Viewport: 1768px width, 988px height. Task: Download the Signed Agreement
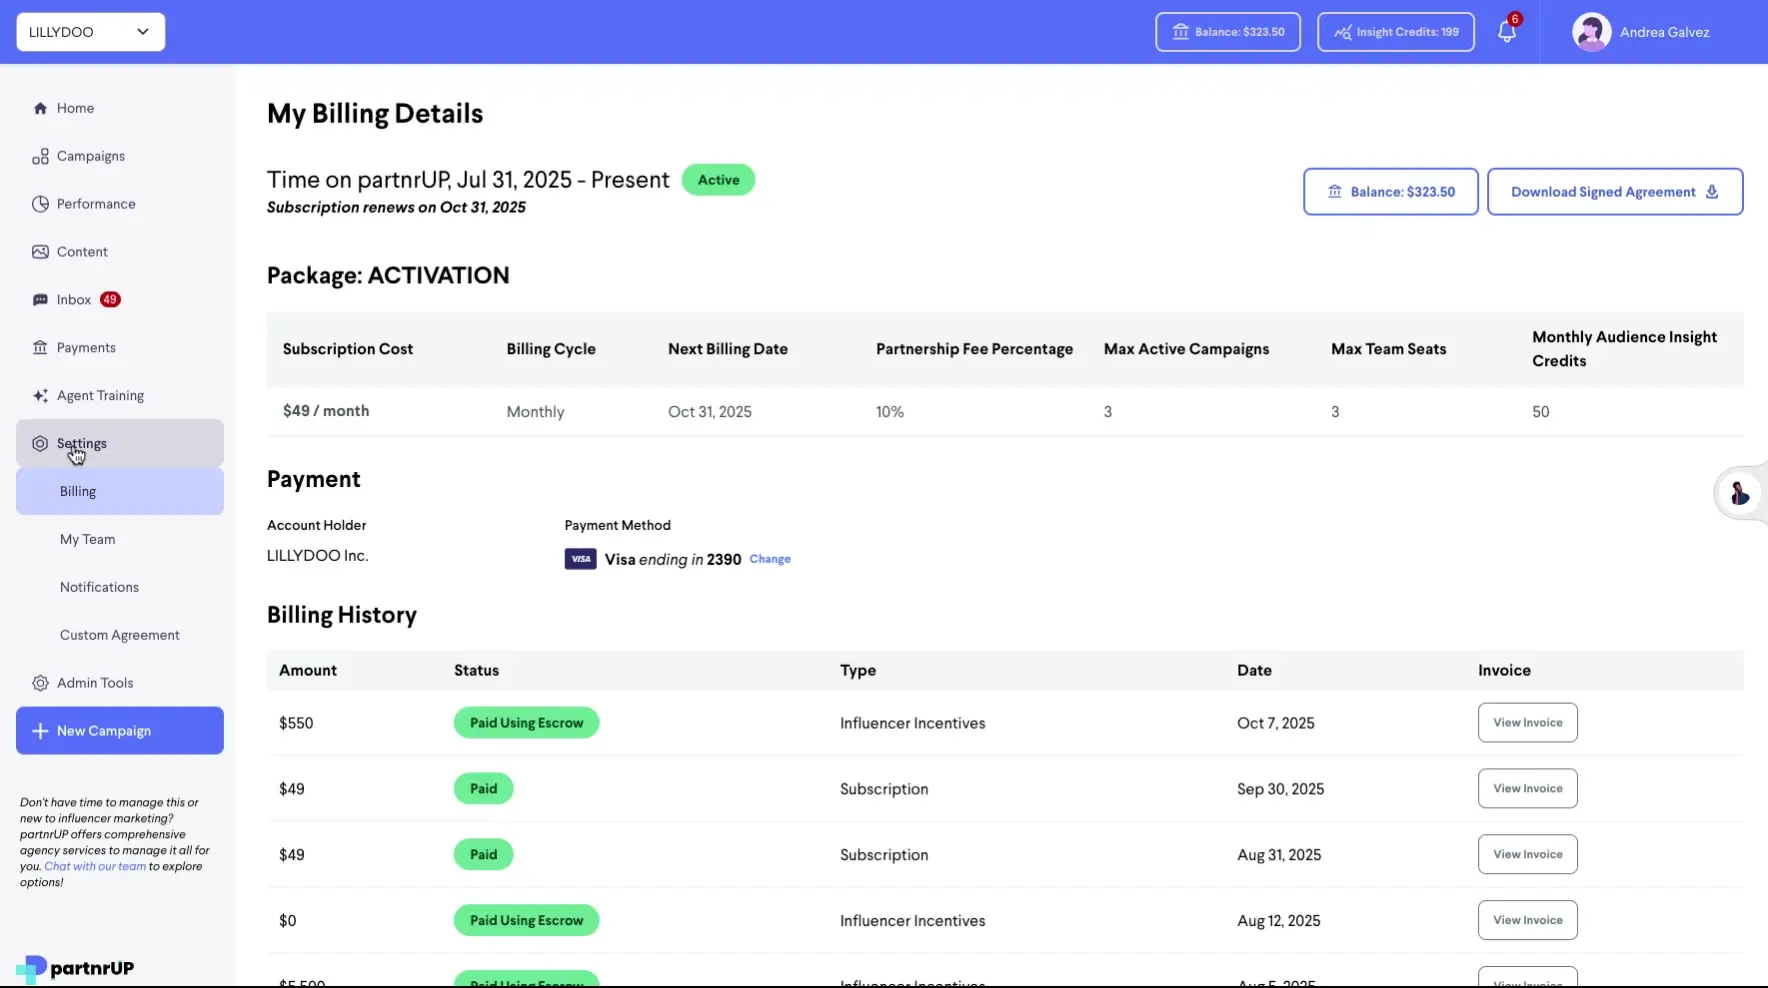tap(1614, 191)
